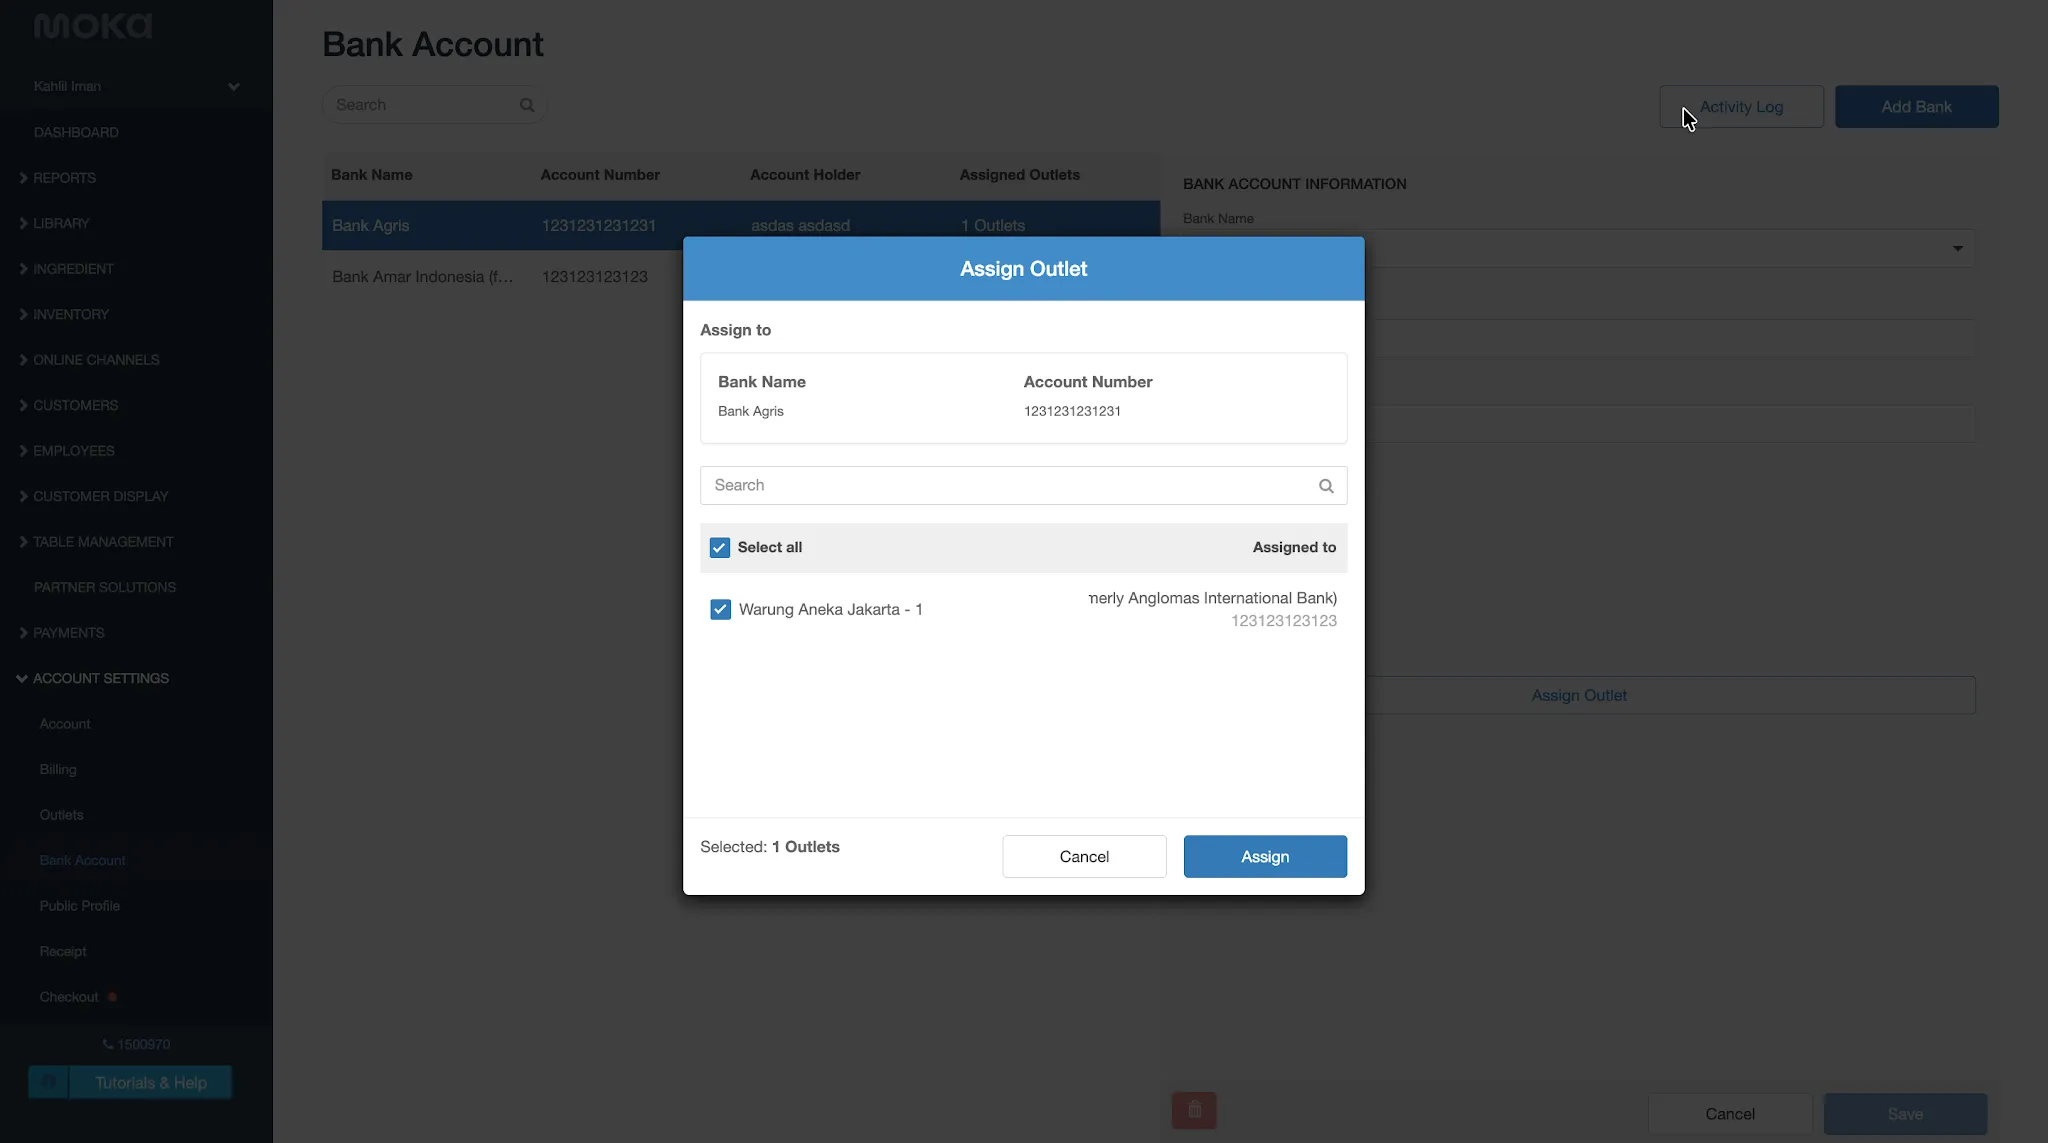Click the Add Bank button
The height and width of the screenshot is (1143, 2048).
1916,107
